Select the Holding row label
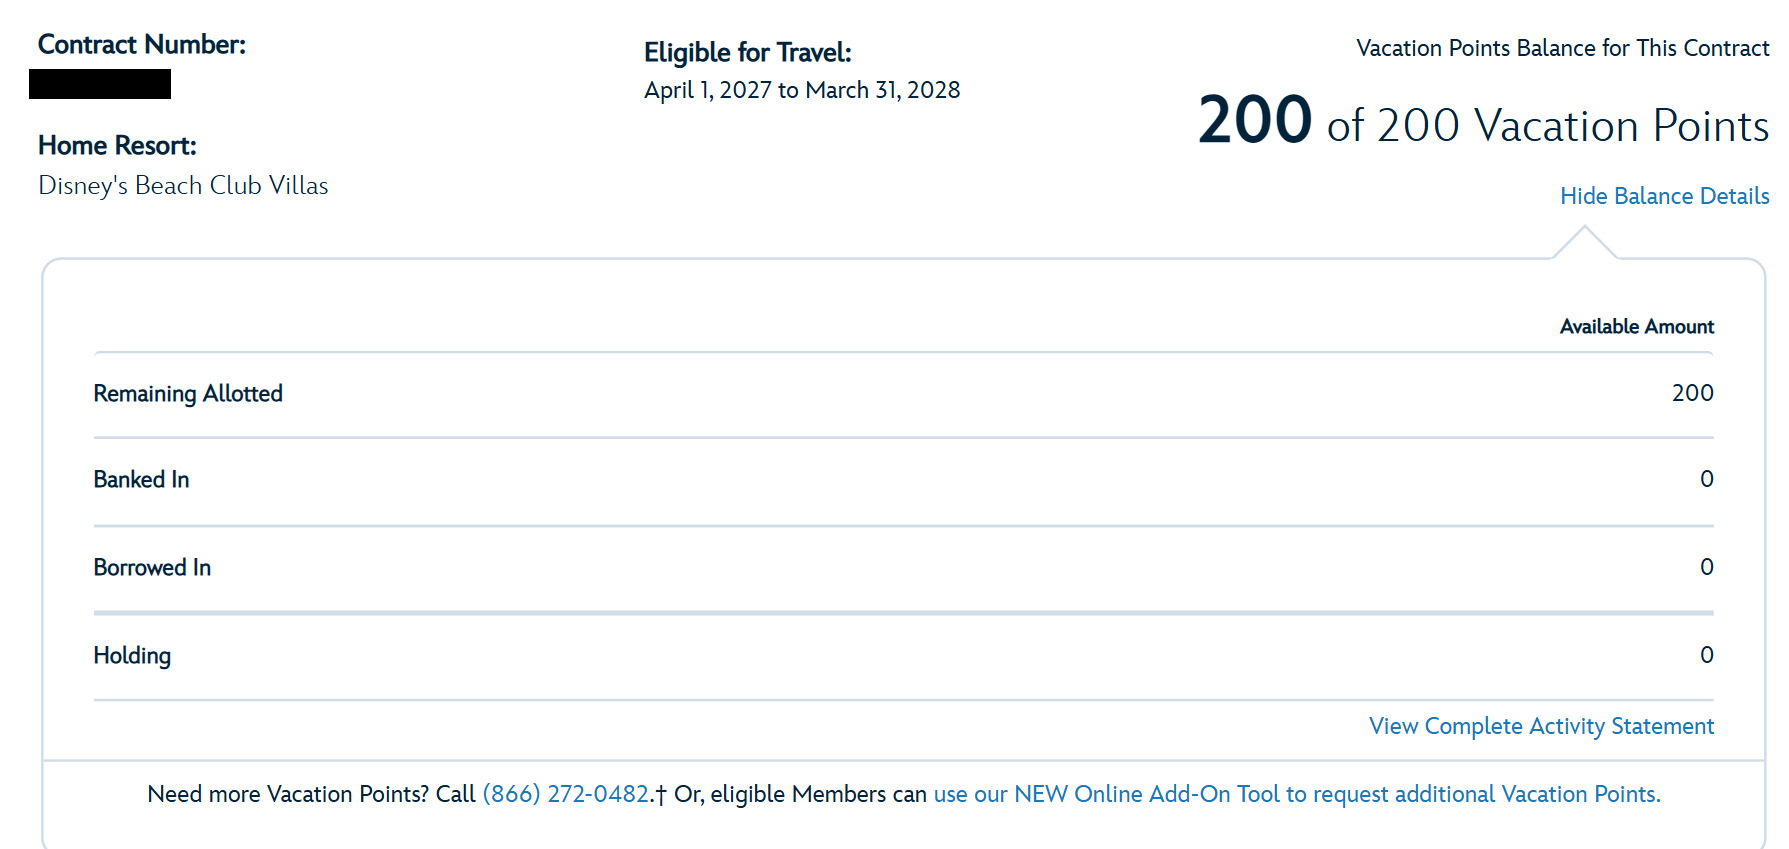 (x=132, y=656)
